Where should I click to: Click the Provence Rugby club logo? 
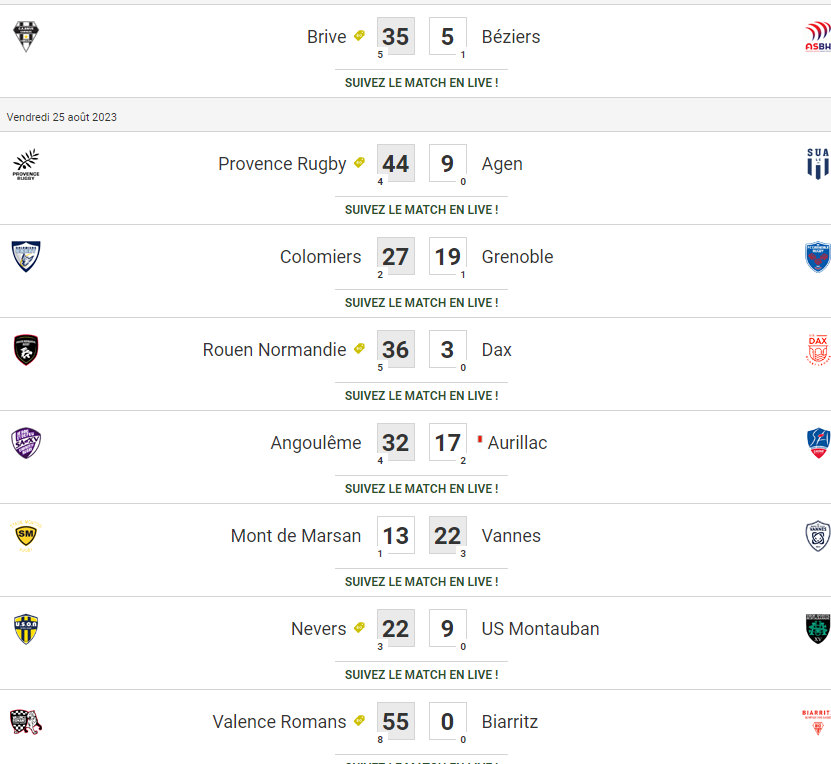click(26, 164)
